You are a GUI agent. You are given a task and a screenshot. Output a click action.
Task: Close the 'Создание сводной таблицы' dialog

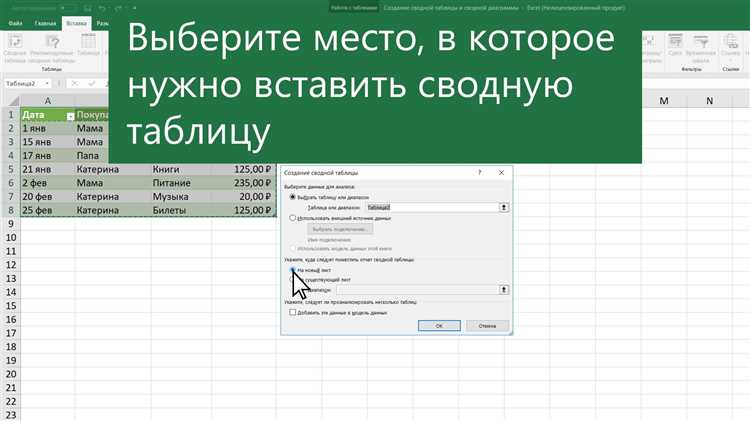coord(501,172)
